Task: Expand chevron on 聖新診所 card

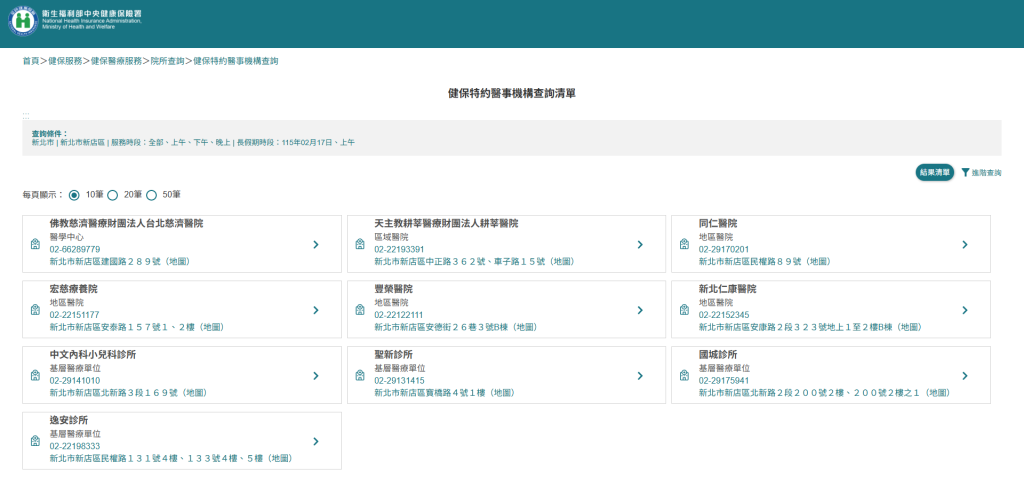Action: pyautogui.click(x=640, y=376)
